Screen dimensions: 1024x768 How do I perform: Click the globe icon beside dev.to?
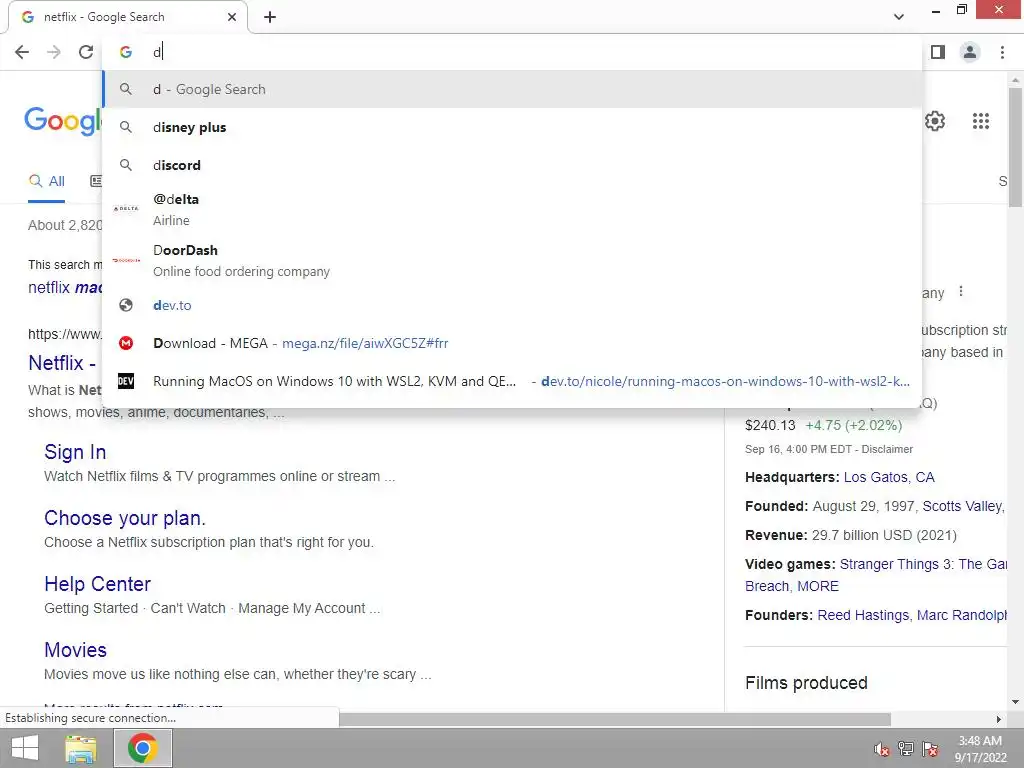click(x=126, y=305)
